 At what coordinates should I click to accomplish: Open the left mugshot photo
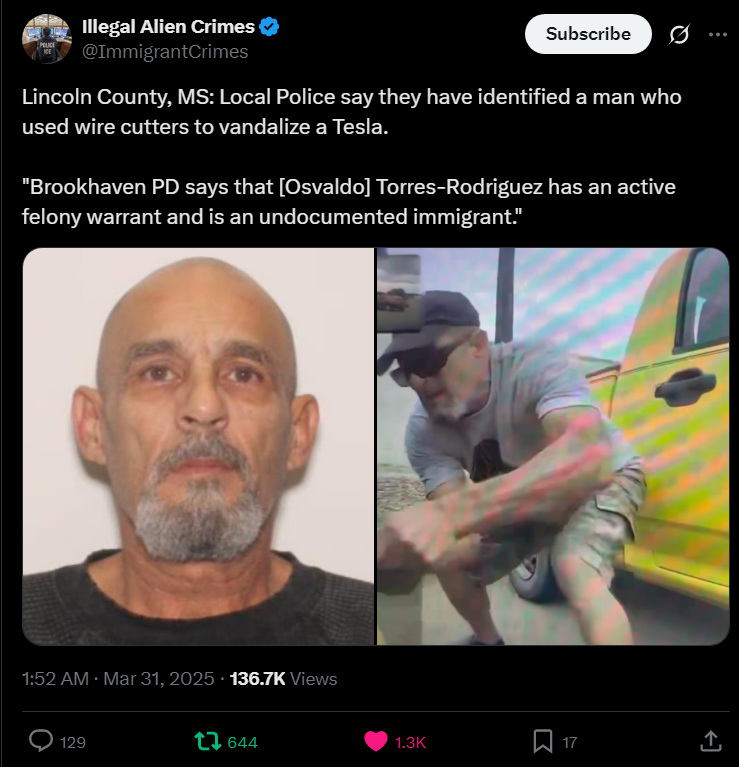(x=199, y=446)
